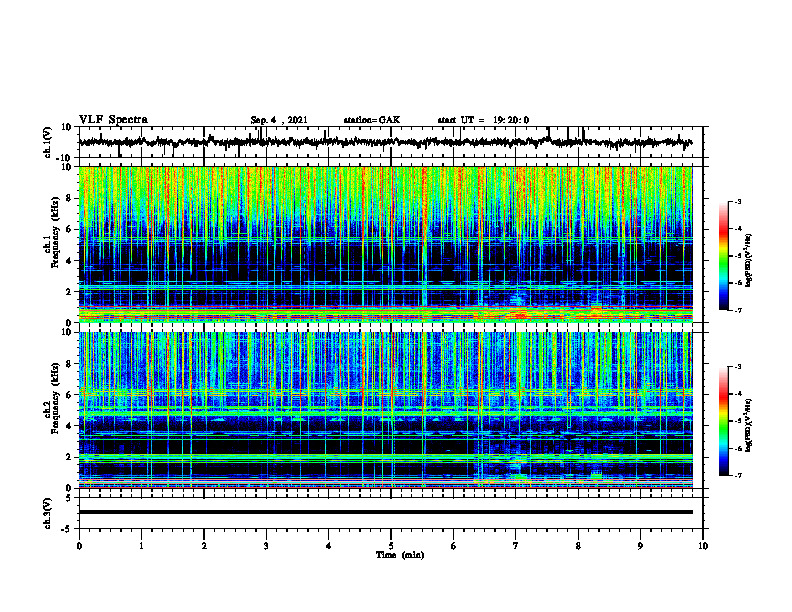Screen dimensions: 792x612
Task: Click the "2" kHz tick on ch.2 spectrogram axis
Action: (x=70, y=457)
